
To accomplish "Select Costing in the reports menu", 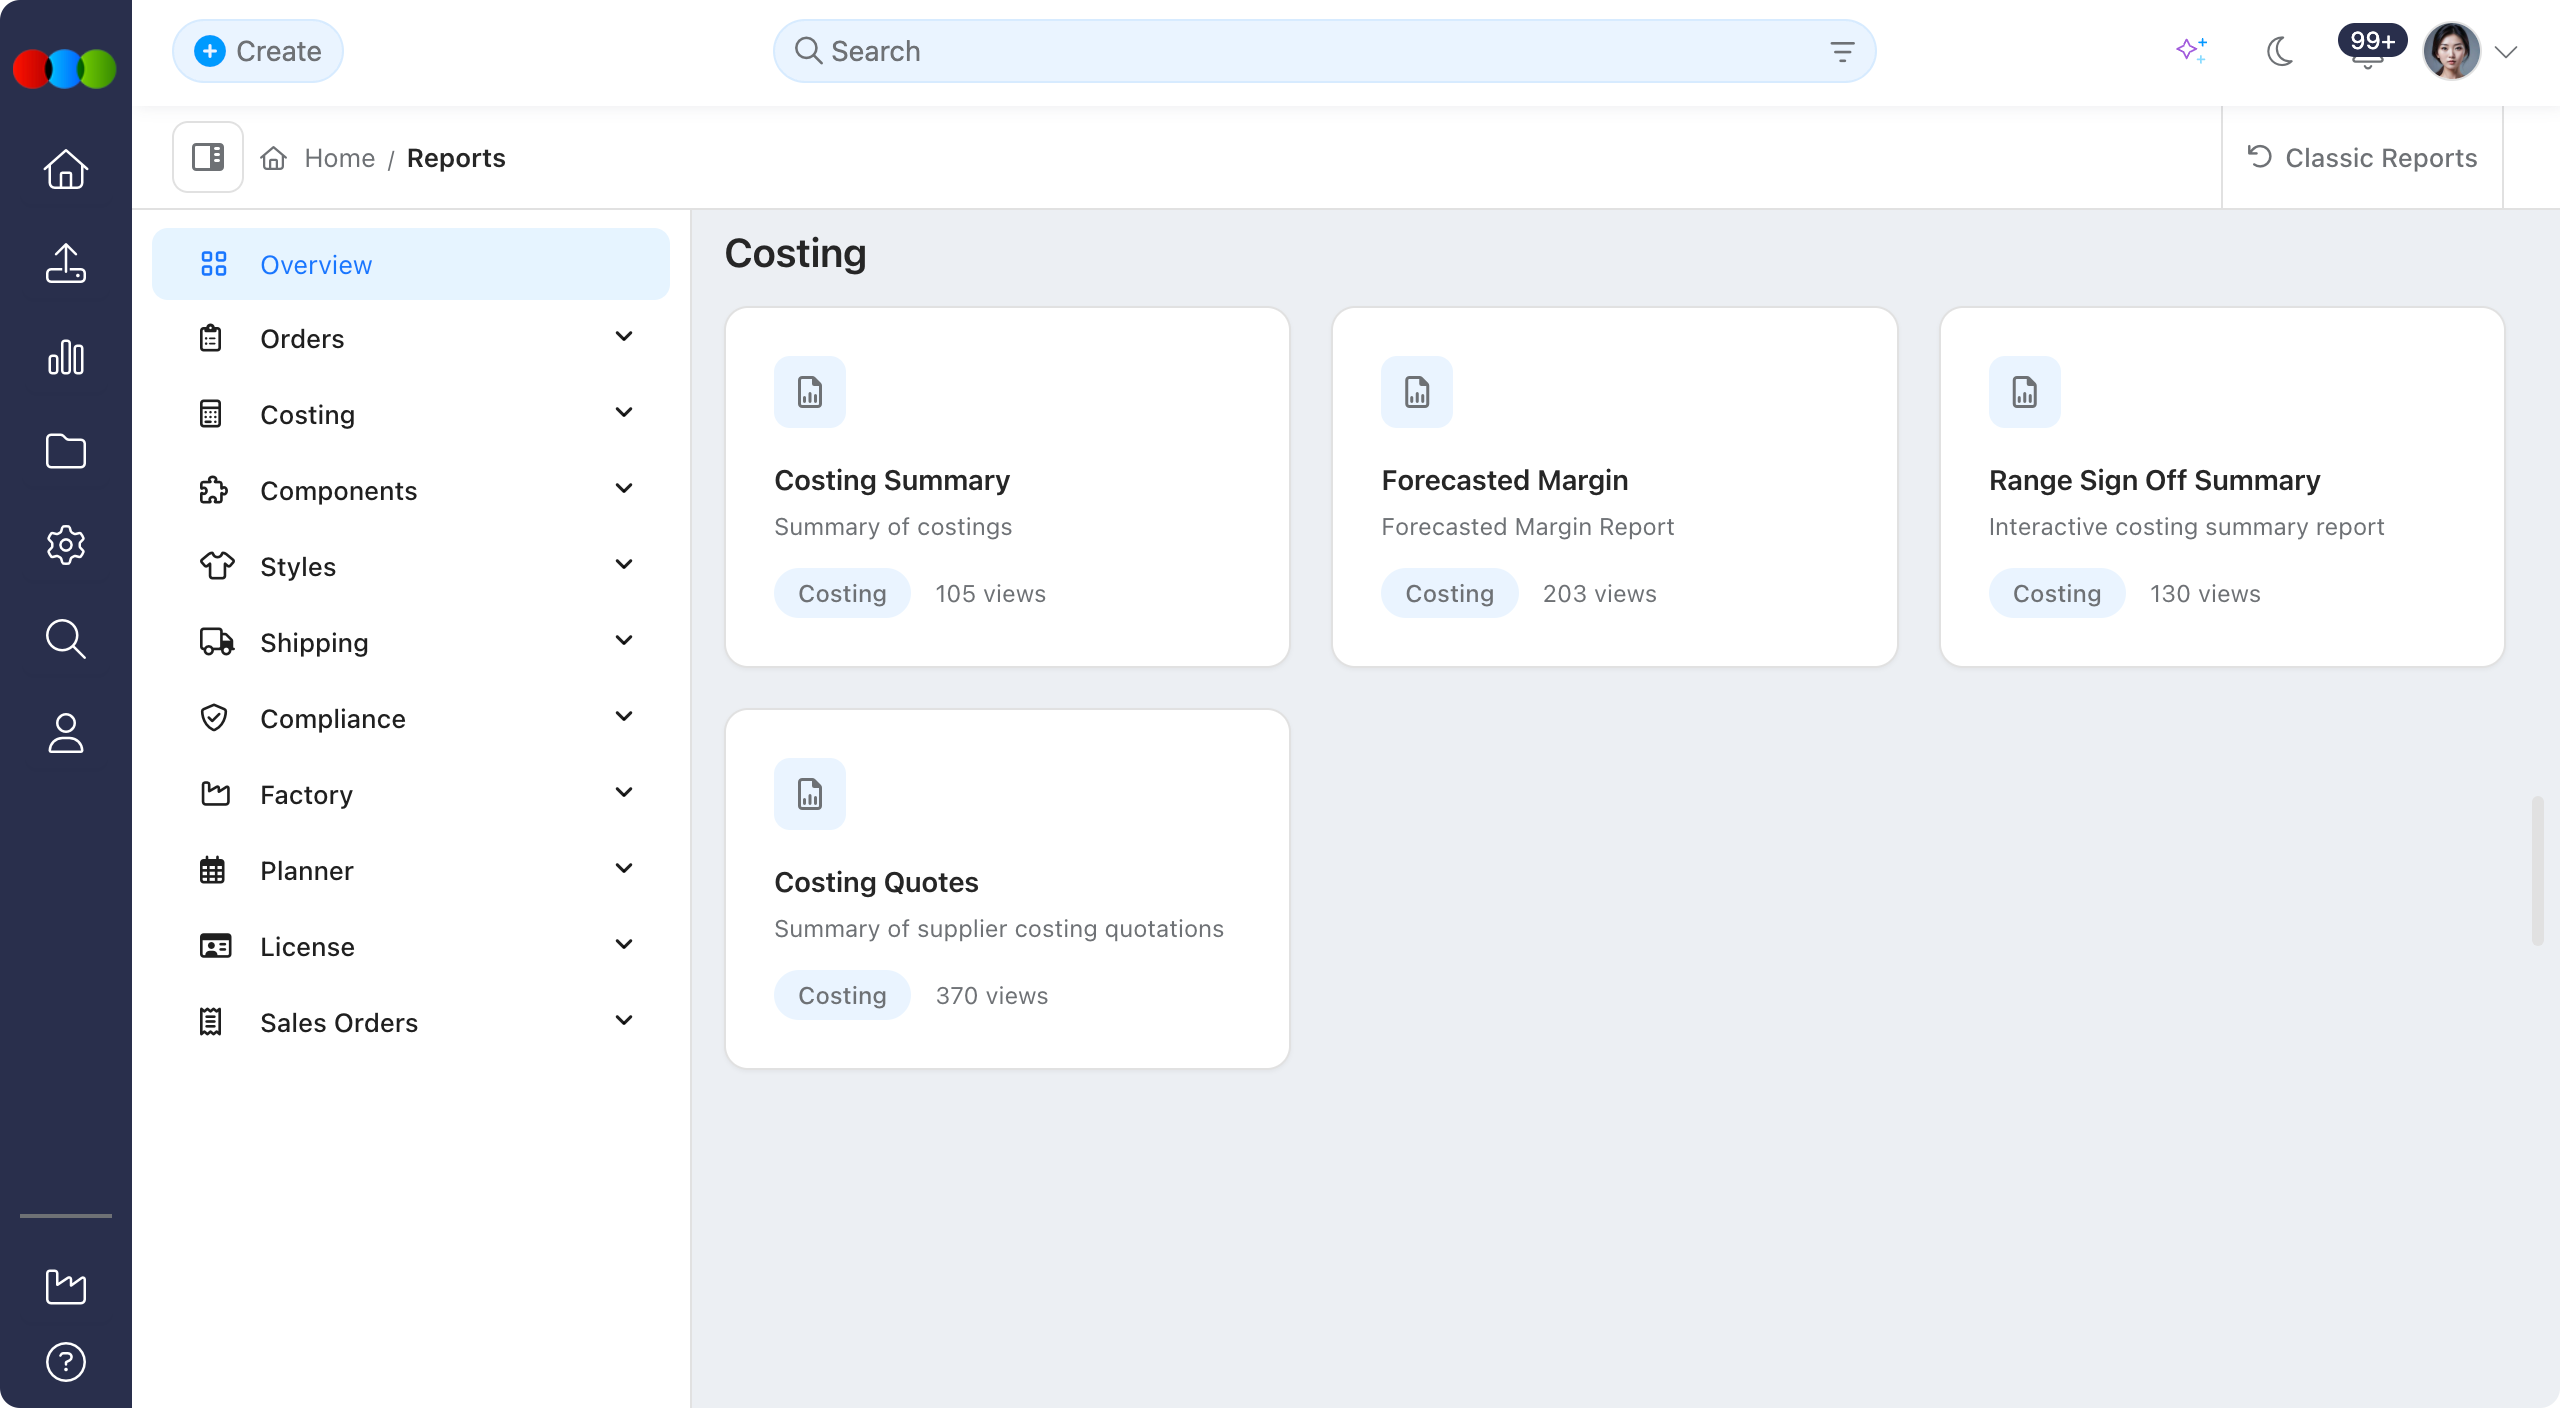I will tap(411, 414).
